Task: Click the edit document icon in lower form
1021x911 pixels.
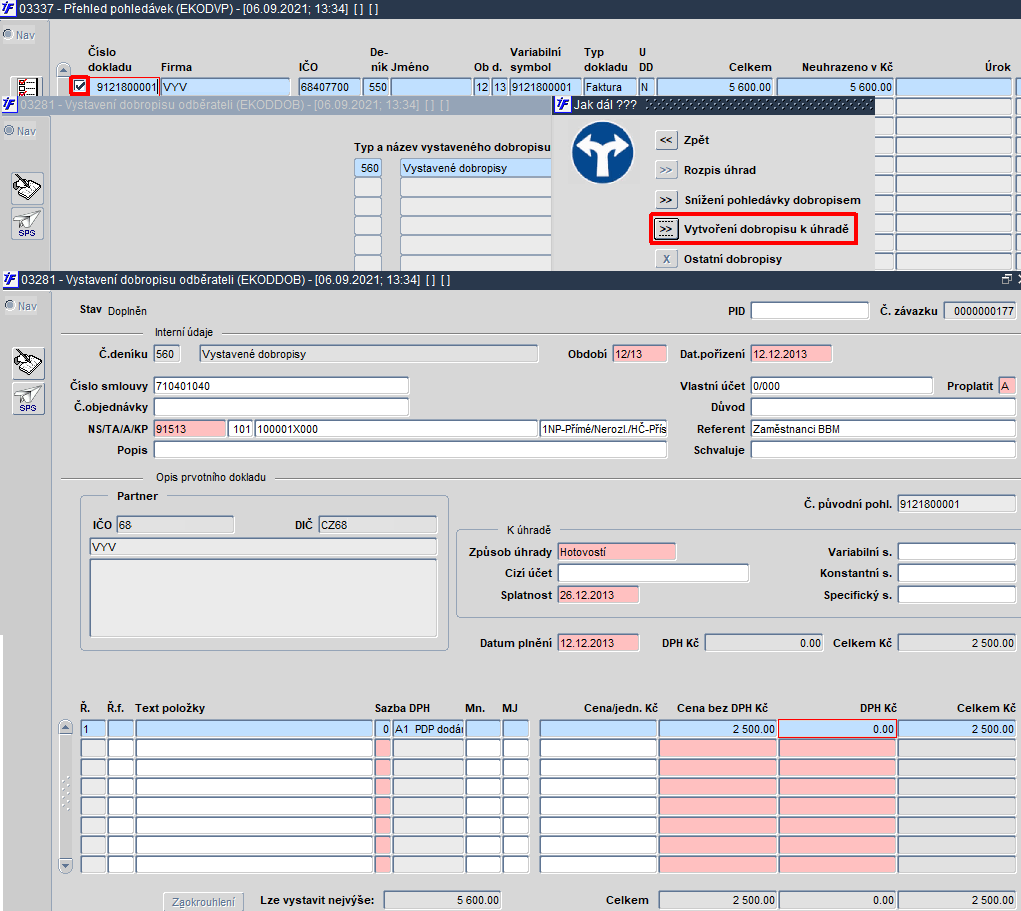Action: coord(28,363)
